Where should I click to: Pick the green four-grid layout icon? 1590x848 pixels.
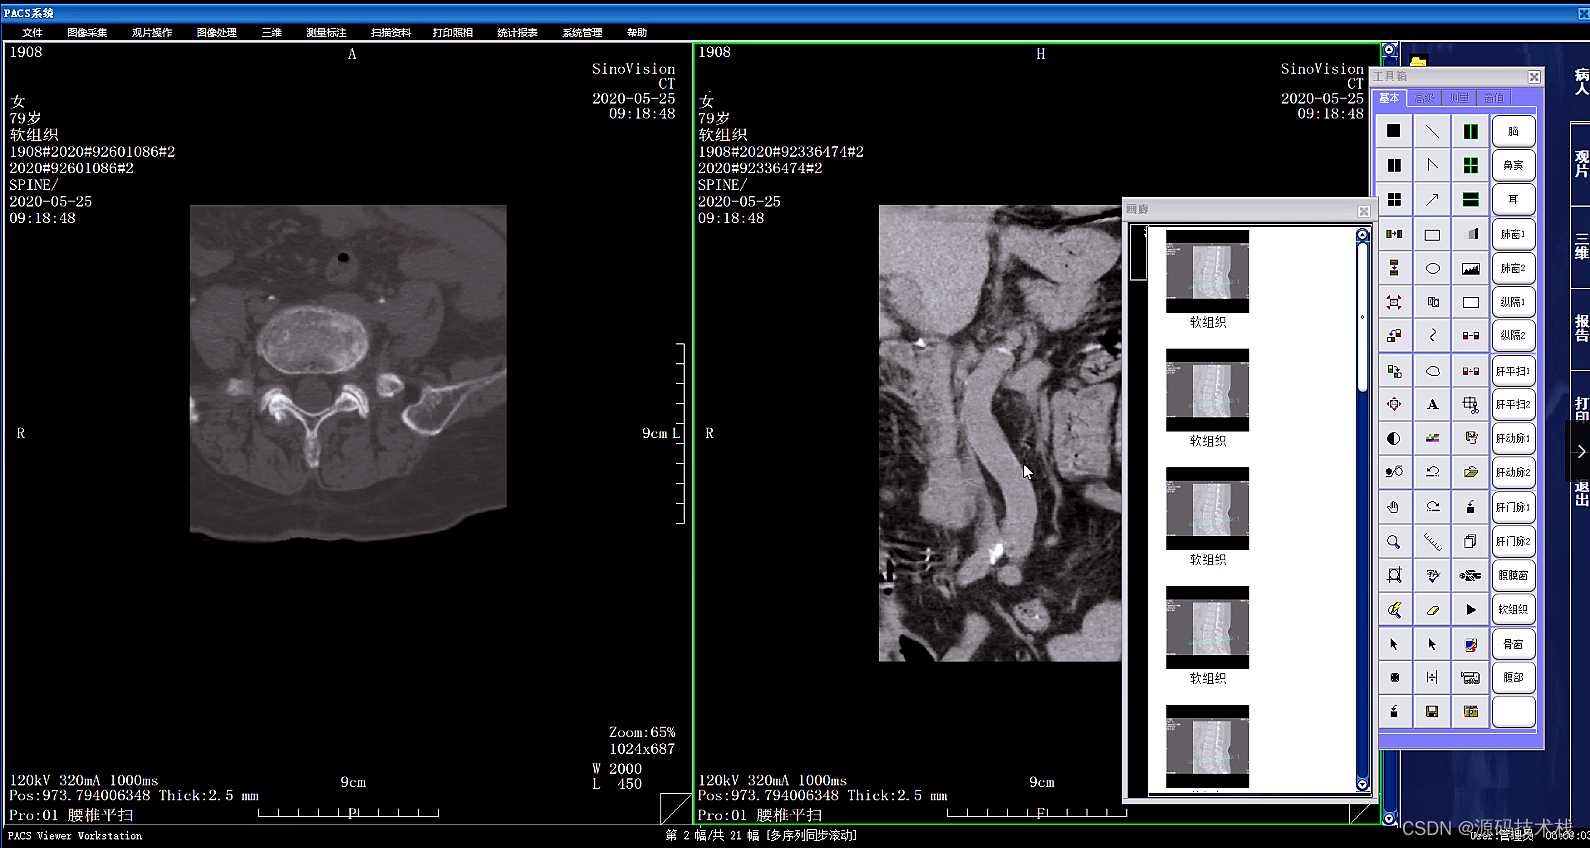tap(1470, 165)
